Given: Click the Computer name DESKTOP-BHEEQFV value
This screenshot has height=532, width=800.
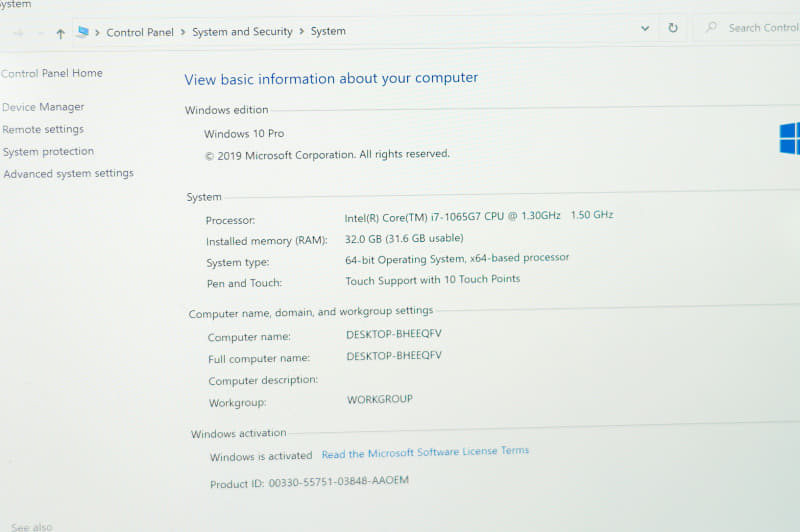Looking at the screenshot, I should click(394, 334).
